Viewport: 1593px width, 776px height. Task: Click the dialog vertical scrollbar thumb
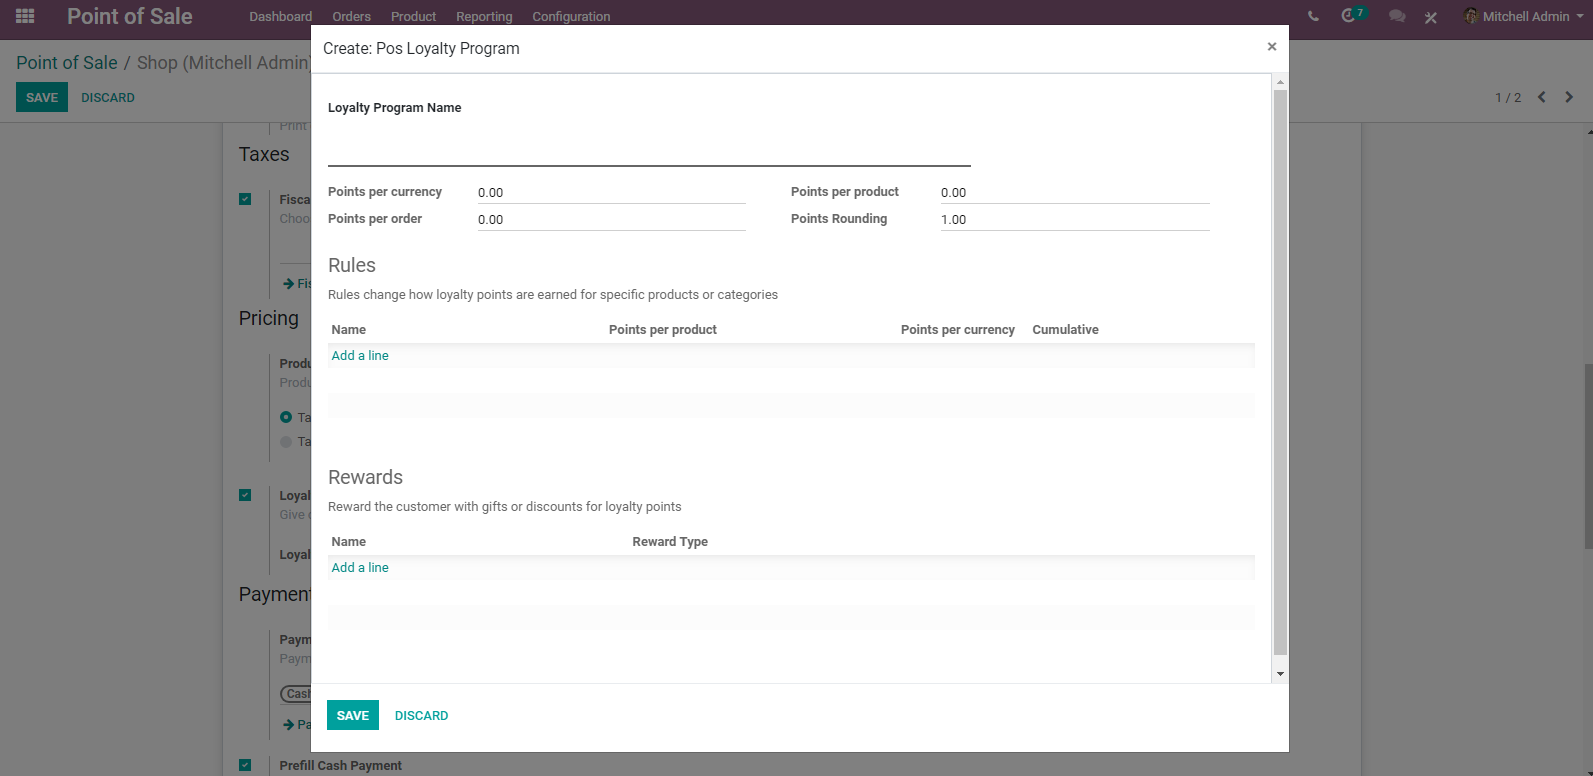tap(1280, 372)
